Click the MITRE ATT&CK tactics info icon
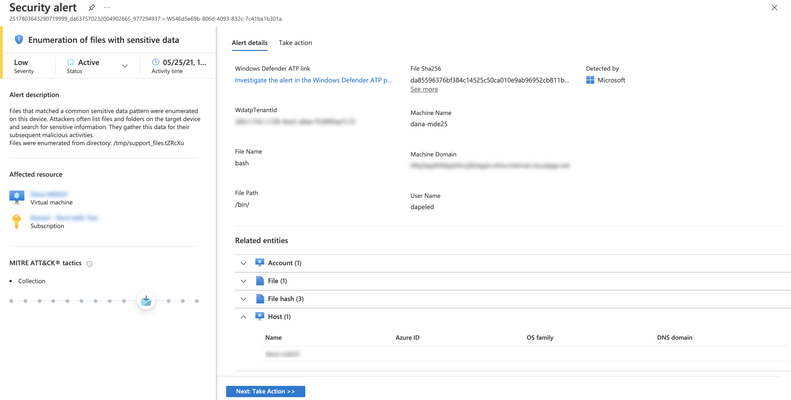The image size is (791, 400). point(89,264)
